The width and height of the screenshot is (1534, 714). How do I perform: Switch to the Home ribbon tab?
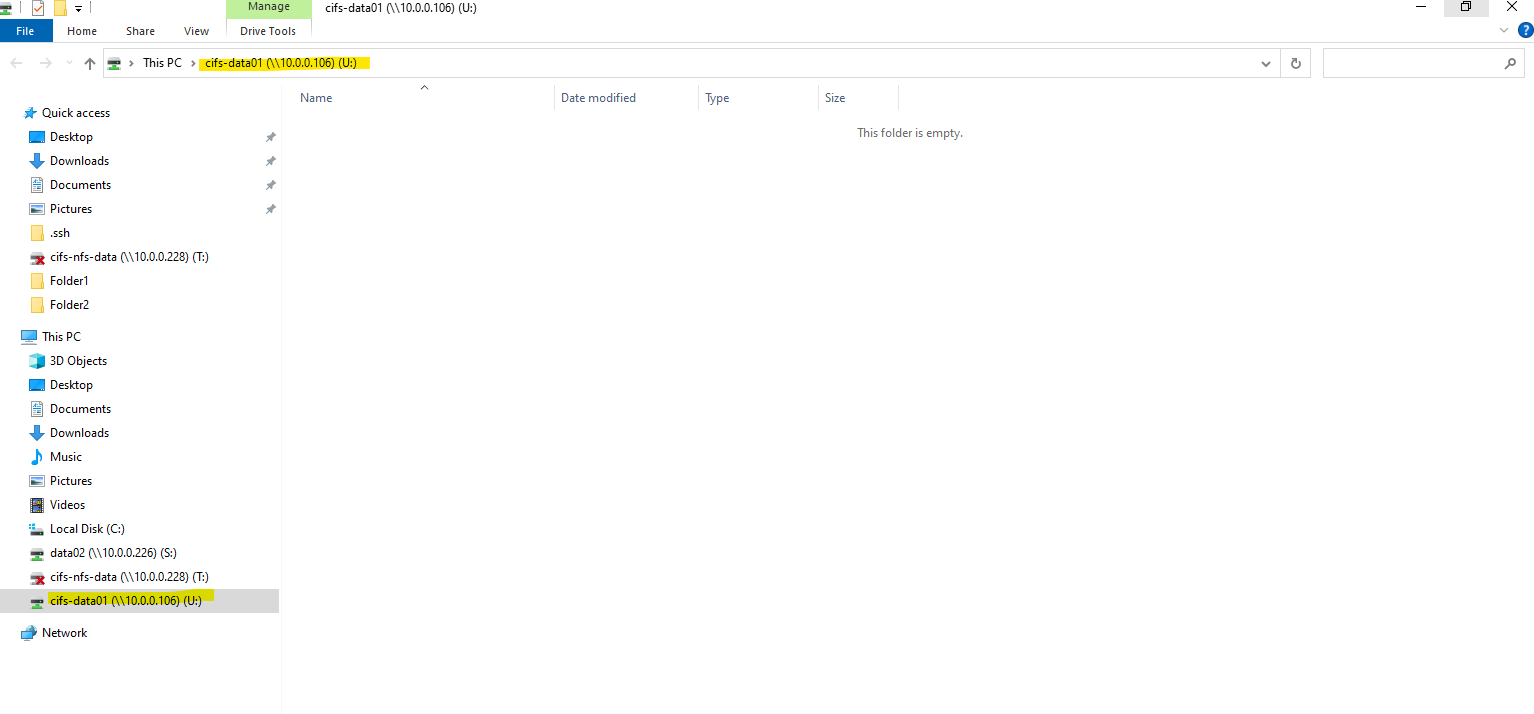tap(82, 31)
